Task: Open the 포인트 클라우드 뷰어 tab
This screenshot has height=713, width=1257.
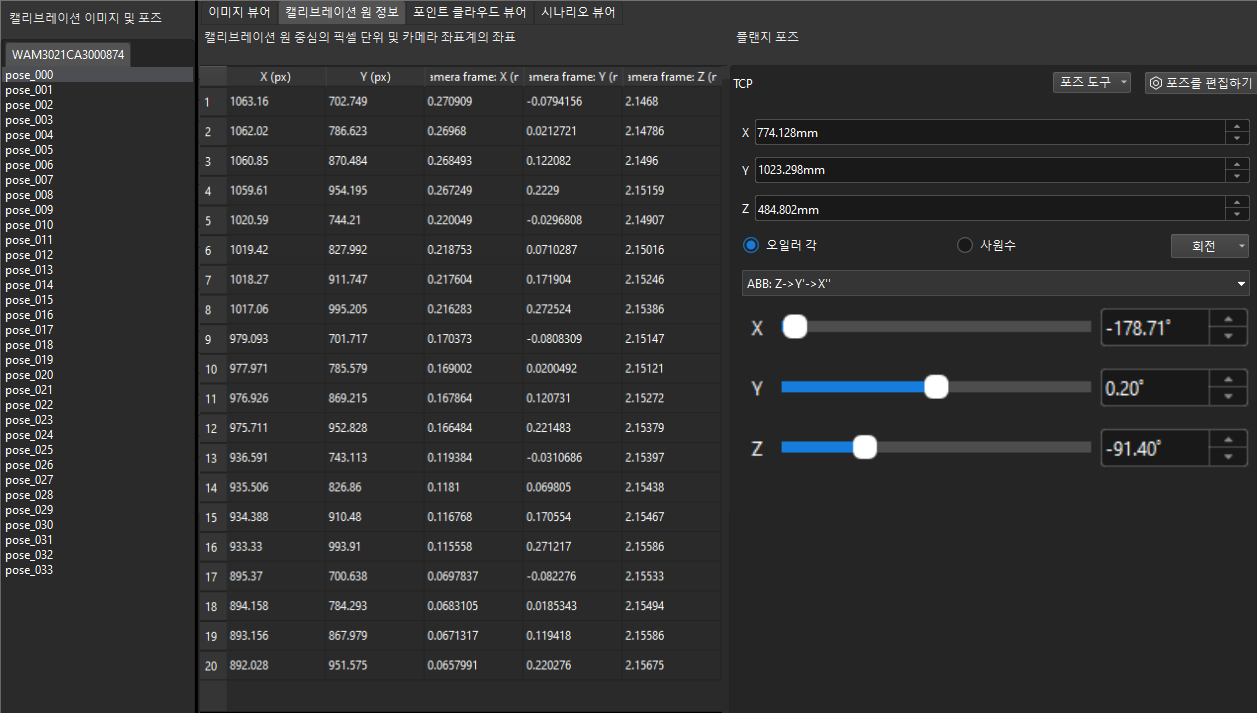Action: tap(470, 12)
